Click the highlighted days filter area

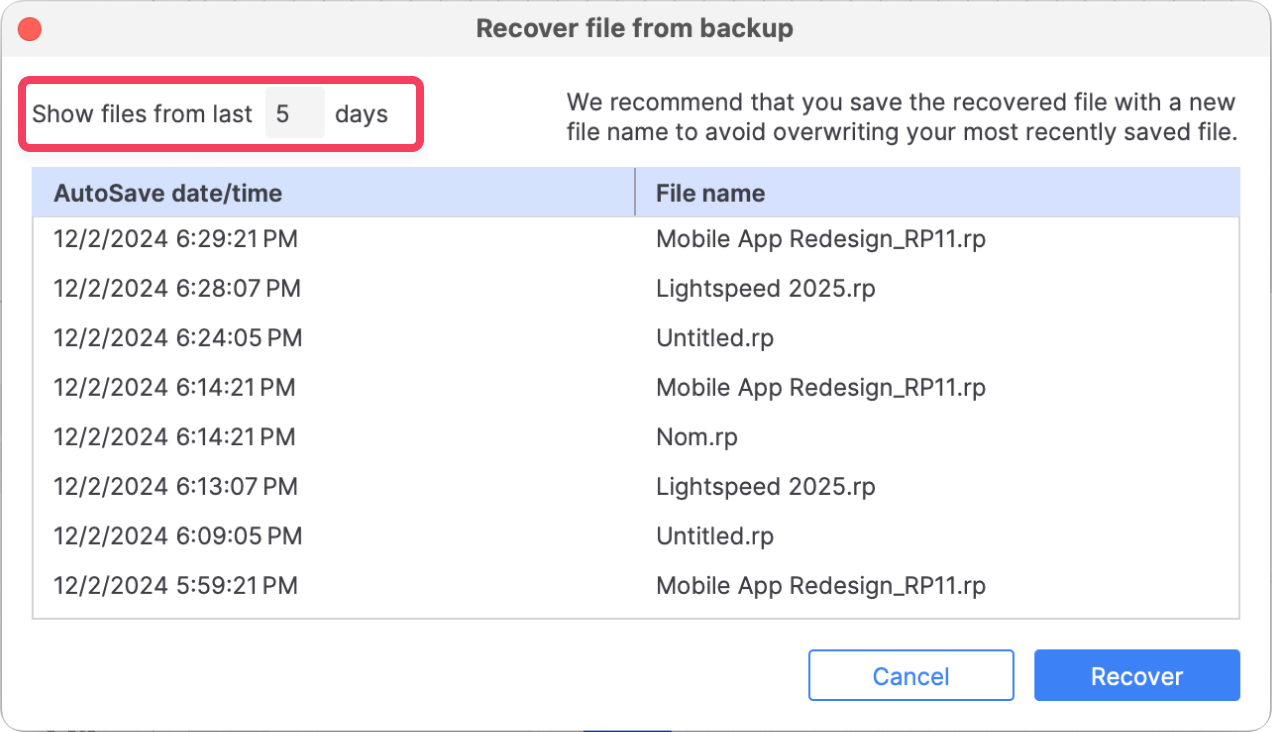coord(221,114)
